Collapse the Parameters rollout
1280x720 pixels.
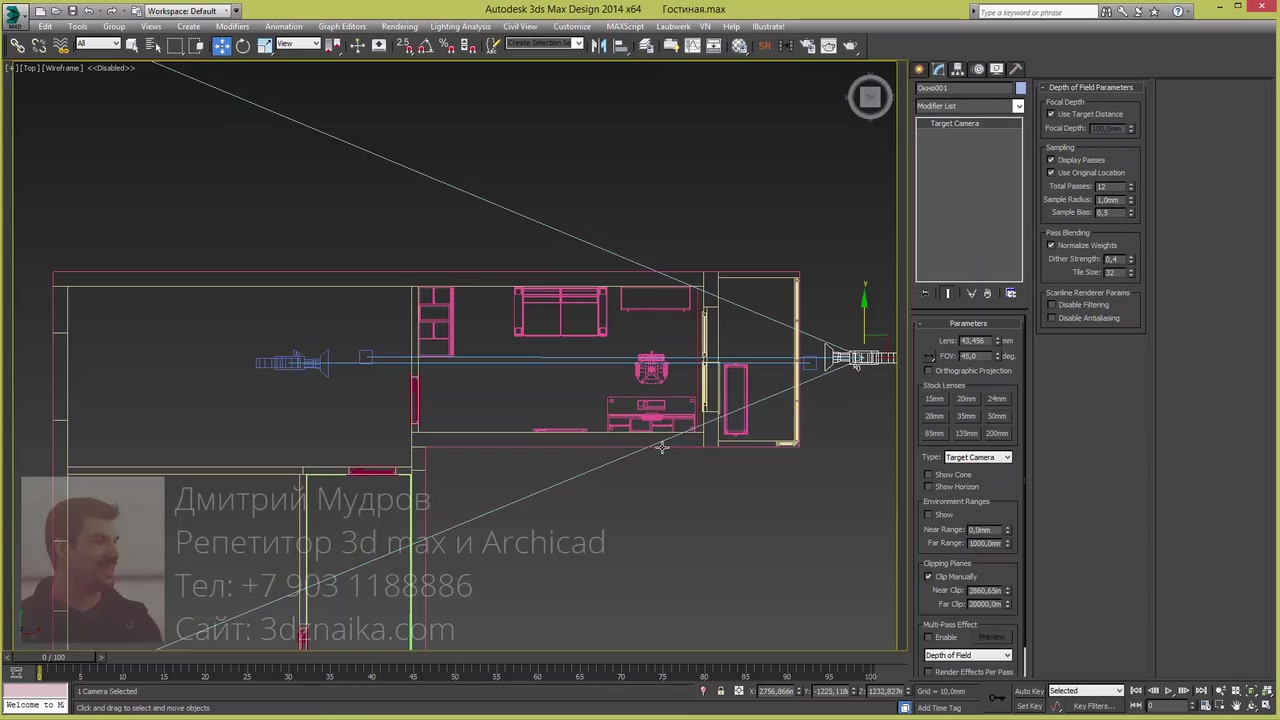[968, 323]
